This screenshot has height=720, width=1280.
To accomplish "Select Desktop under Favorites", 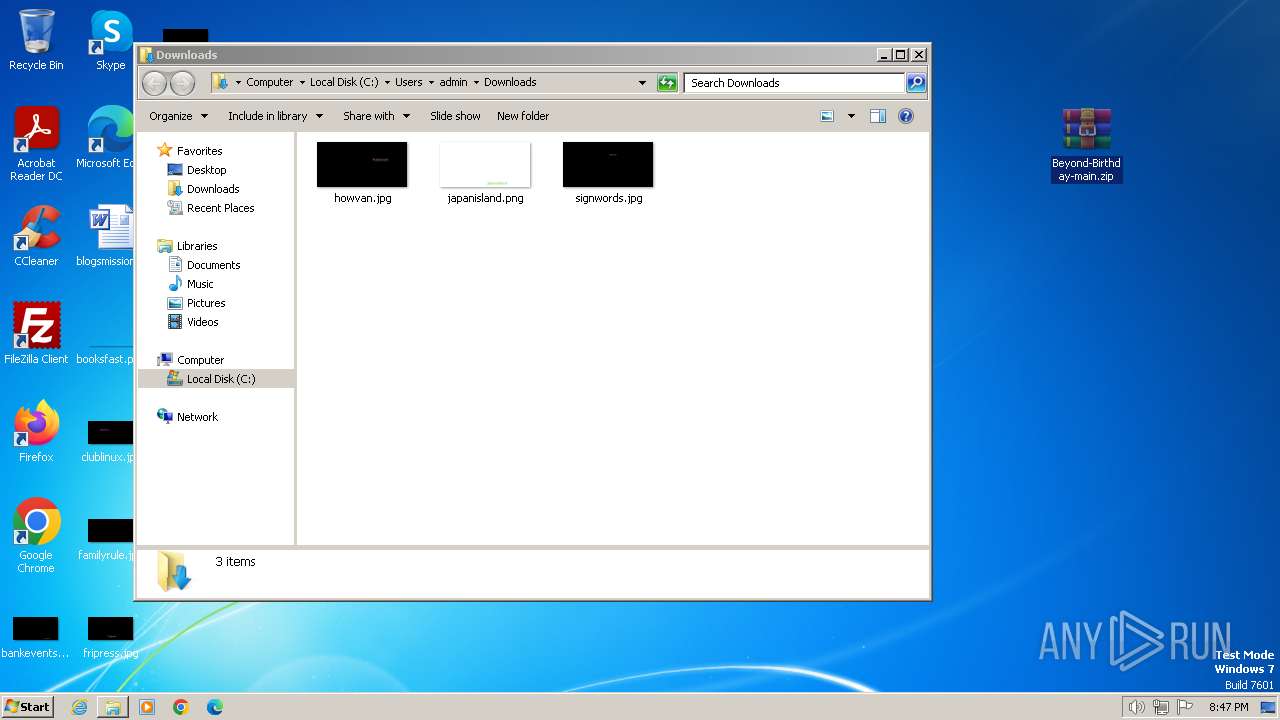I will (206, 170).
